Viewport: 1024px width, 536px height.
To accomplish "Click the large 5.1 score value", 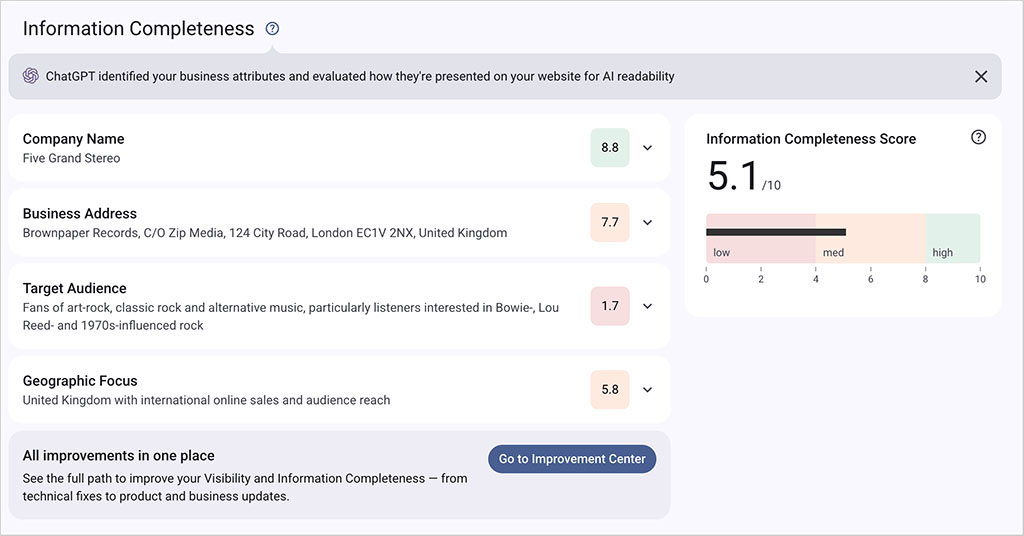I will [x=733, y=176].
